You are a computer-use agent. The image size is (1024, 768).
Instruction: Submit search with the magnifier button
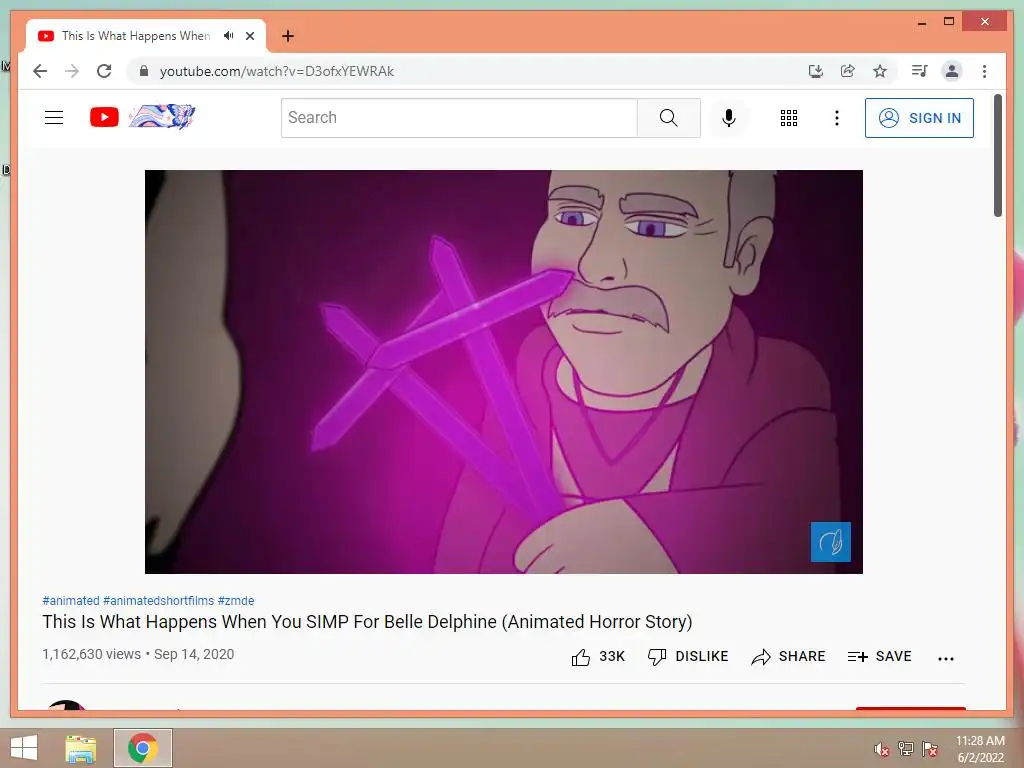[x=669, y=118]
